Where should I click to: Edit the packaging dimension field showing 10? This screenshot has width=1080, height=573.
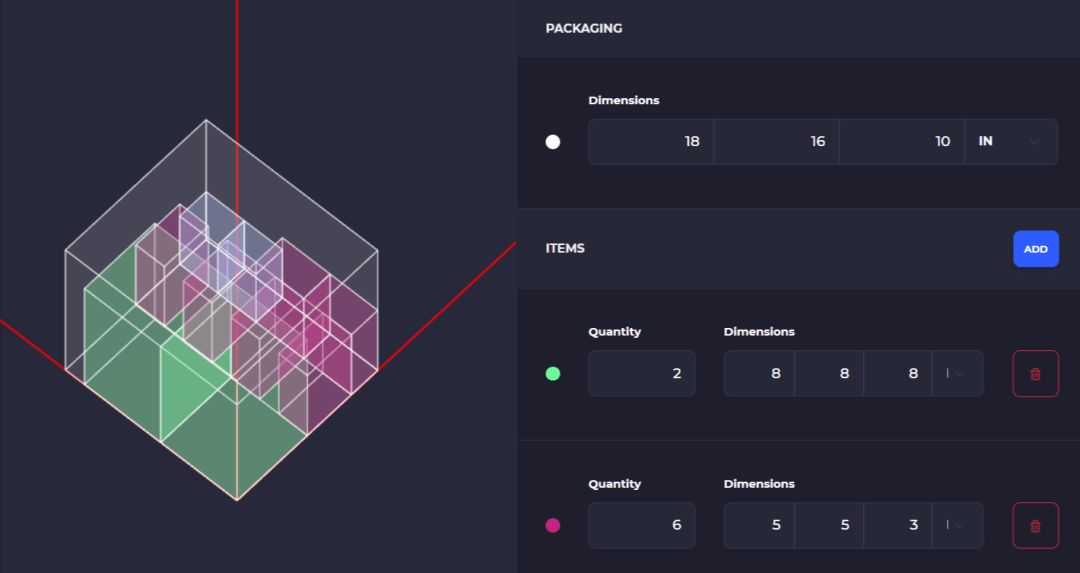[902, 142]
